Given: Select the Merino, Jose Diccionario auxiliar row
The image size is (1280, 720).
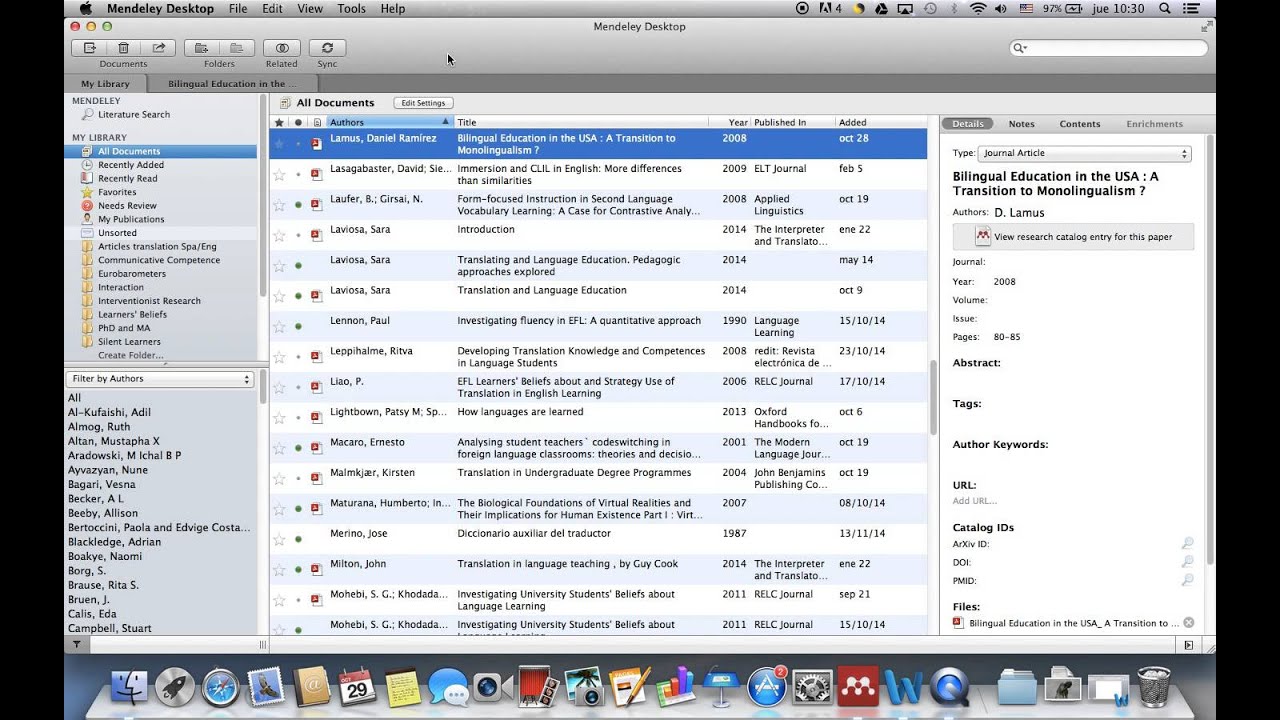Looking at the screenshot, I should tap(598, 539).
